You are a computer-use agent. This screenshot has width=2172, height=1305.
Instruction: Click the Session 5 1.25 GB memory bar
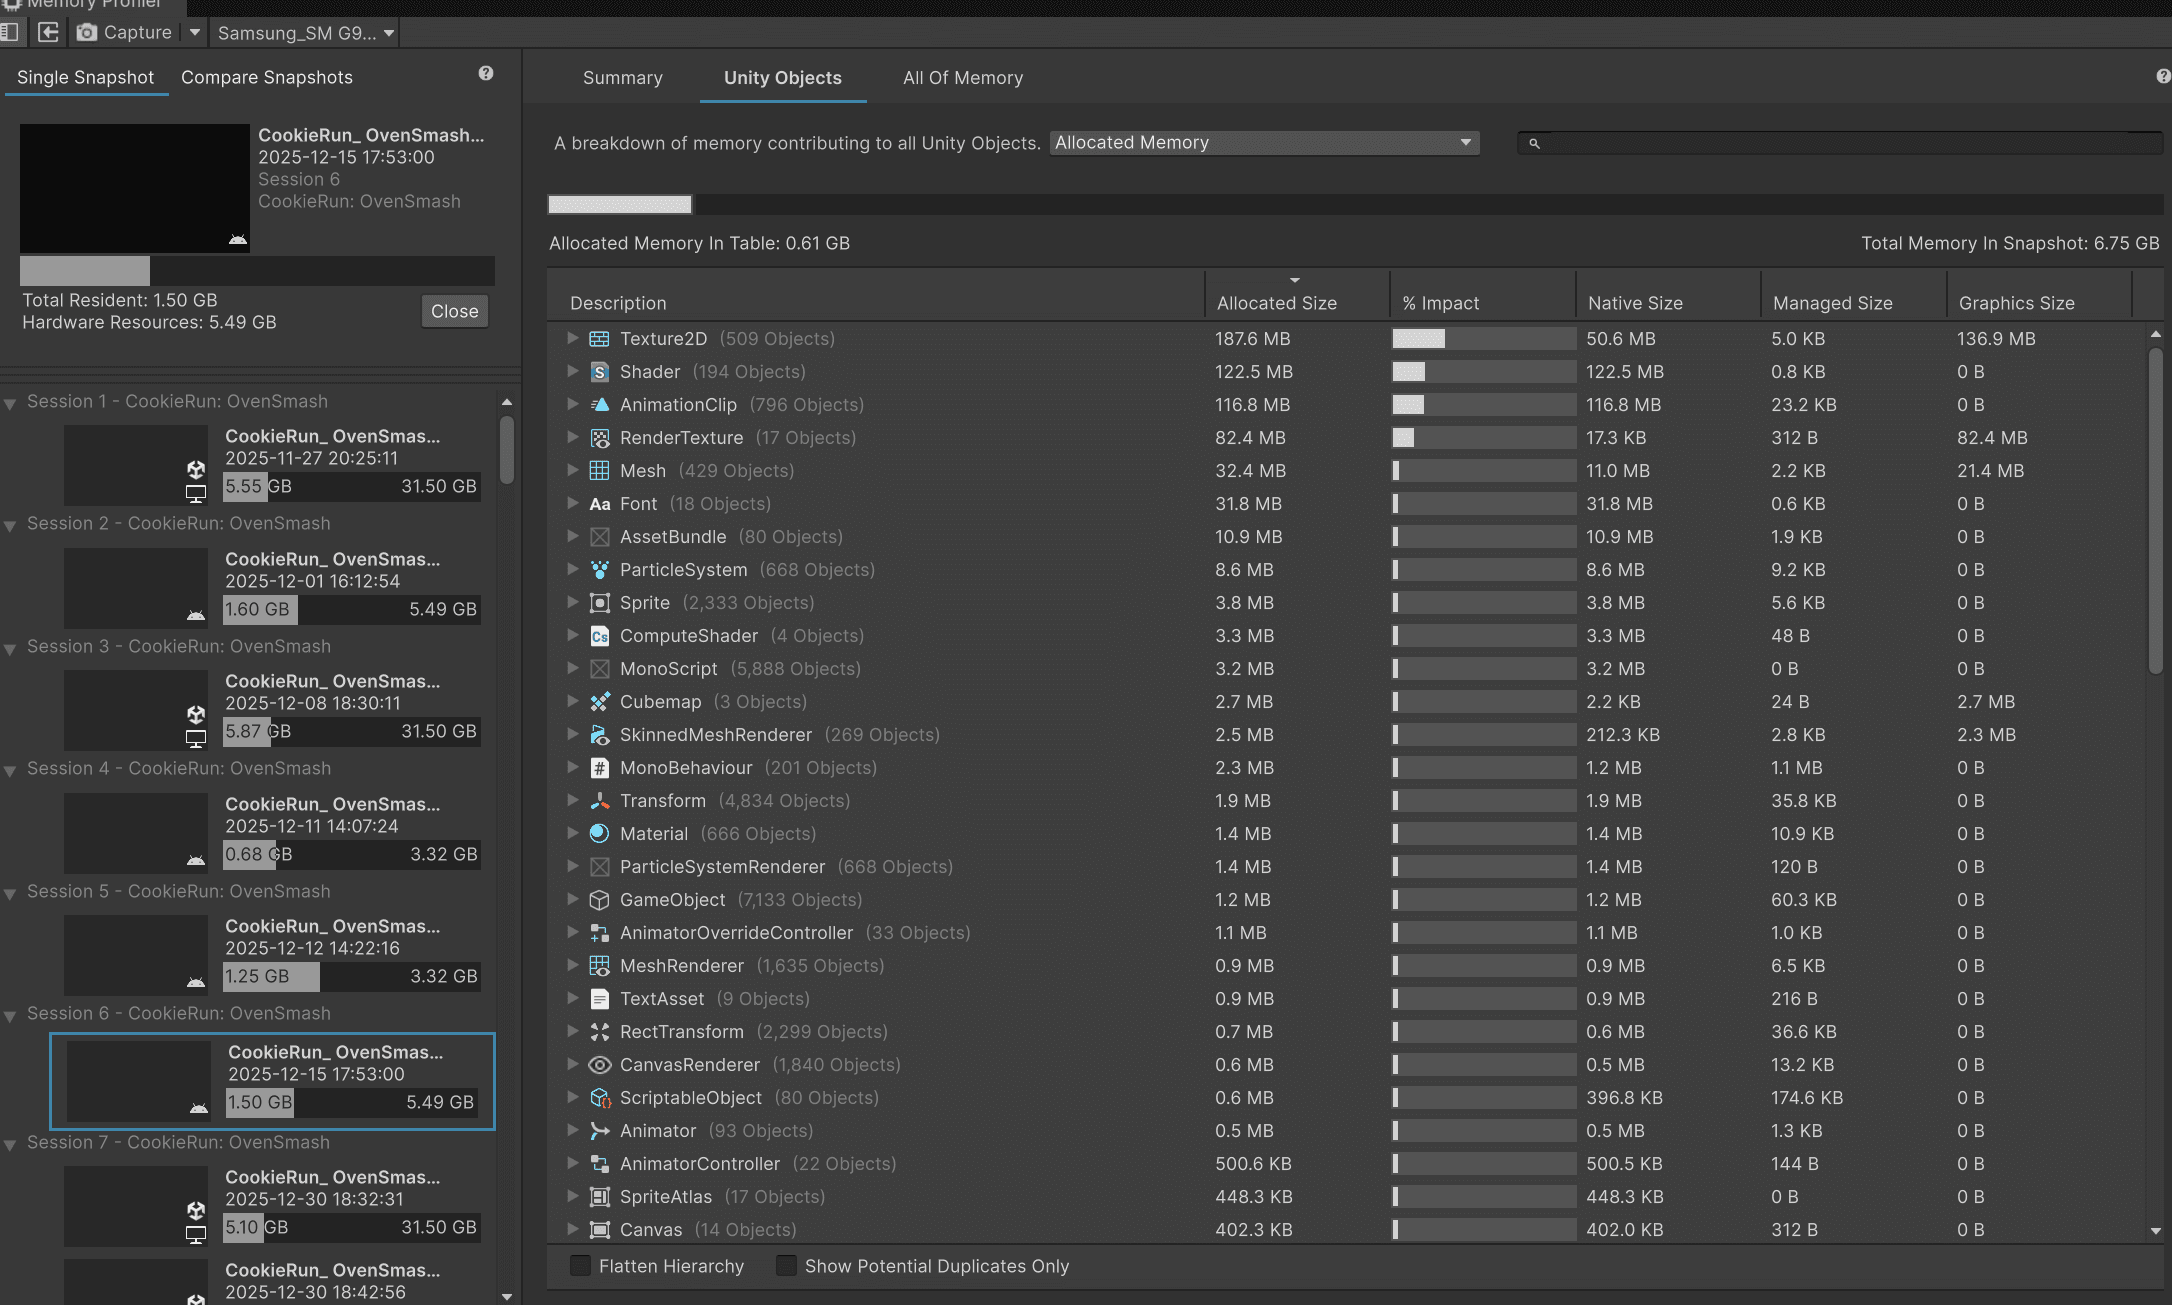pos(351,976)
